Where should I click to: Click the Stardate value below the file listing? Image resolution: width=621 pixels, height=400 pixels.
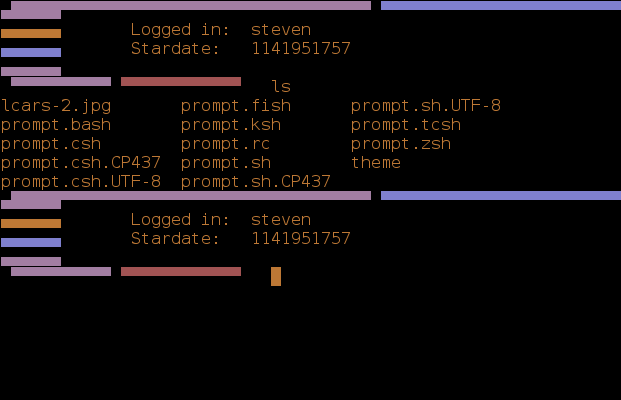[x=301, y=239]
